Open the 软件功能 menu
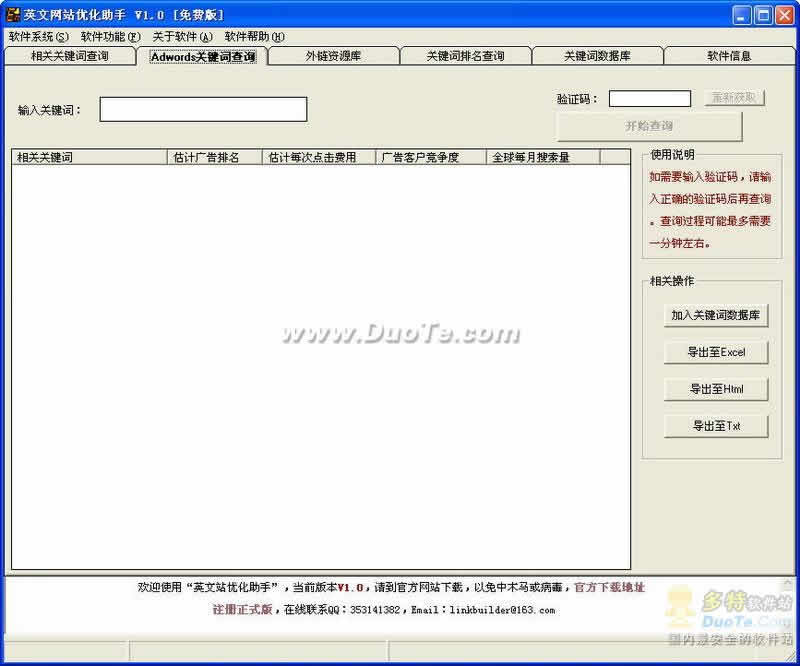This screenshot has height=666, width=800. pyautogui.click(x=110, y=37)
